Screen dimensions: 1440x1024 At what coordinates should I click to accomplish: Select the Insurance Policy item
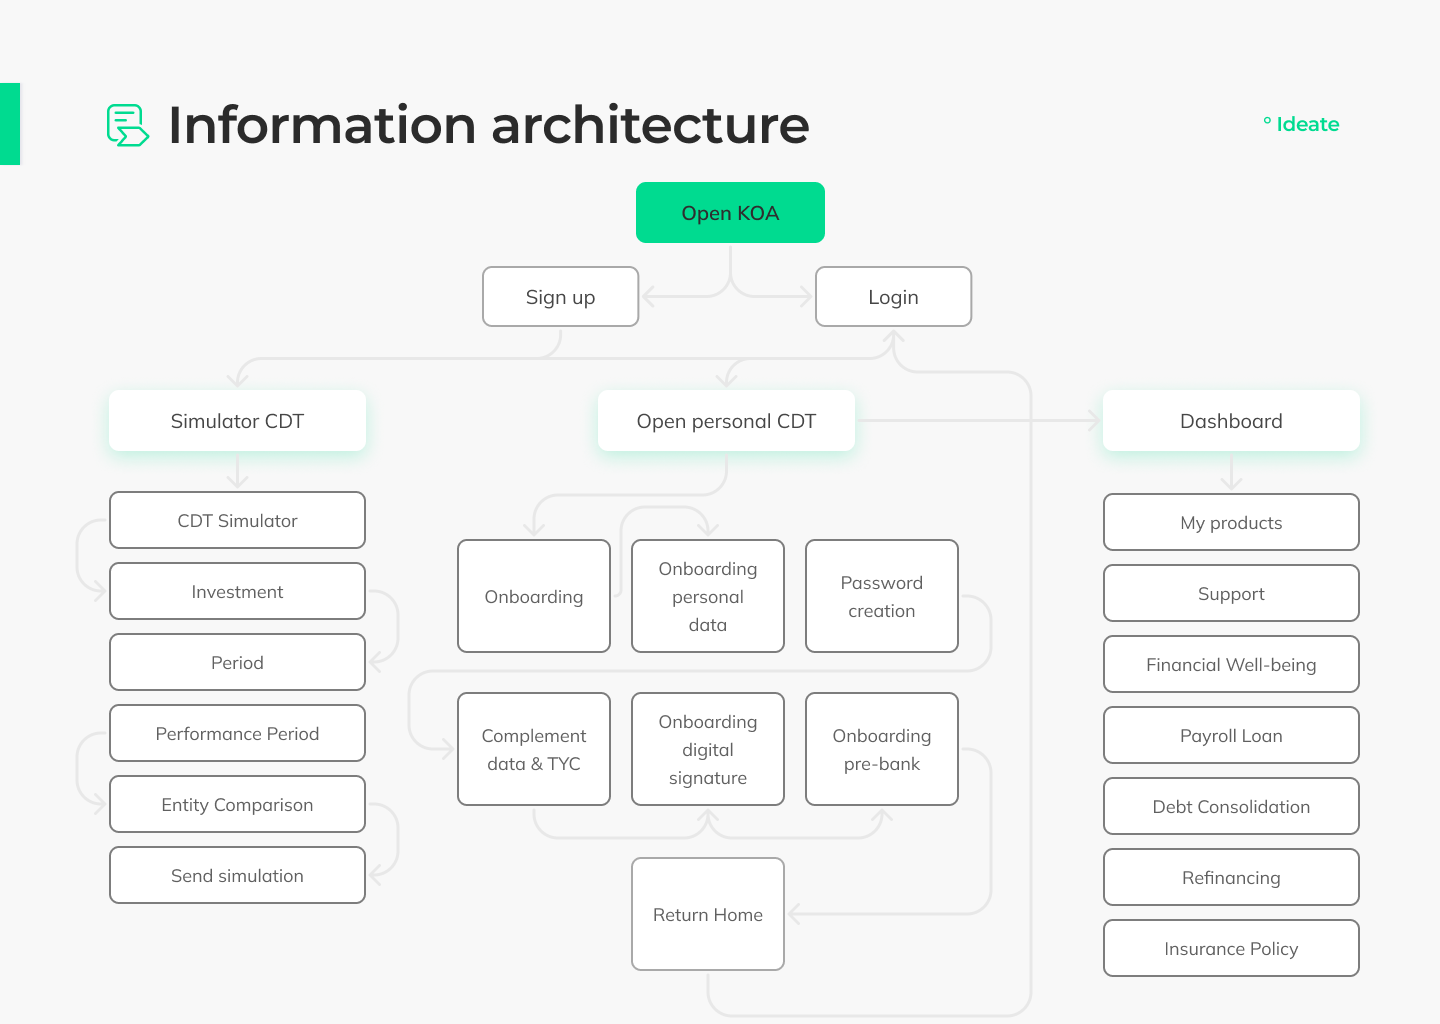click(x=1231, y=948)
